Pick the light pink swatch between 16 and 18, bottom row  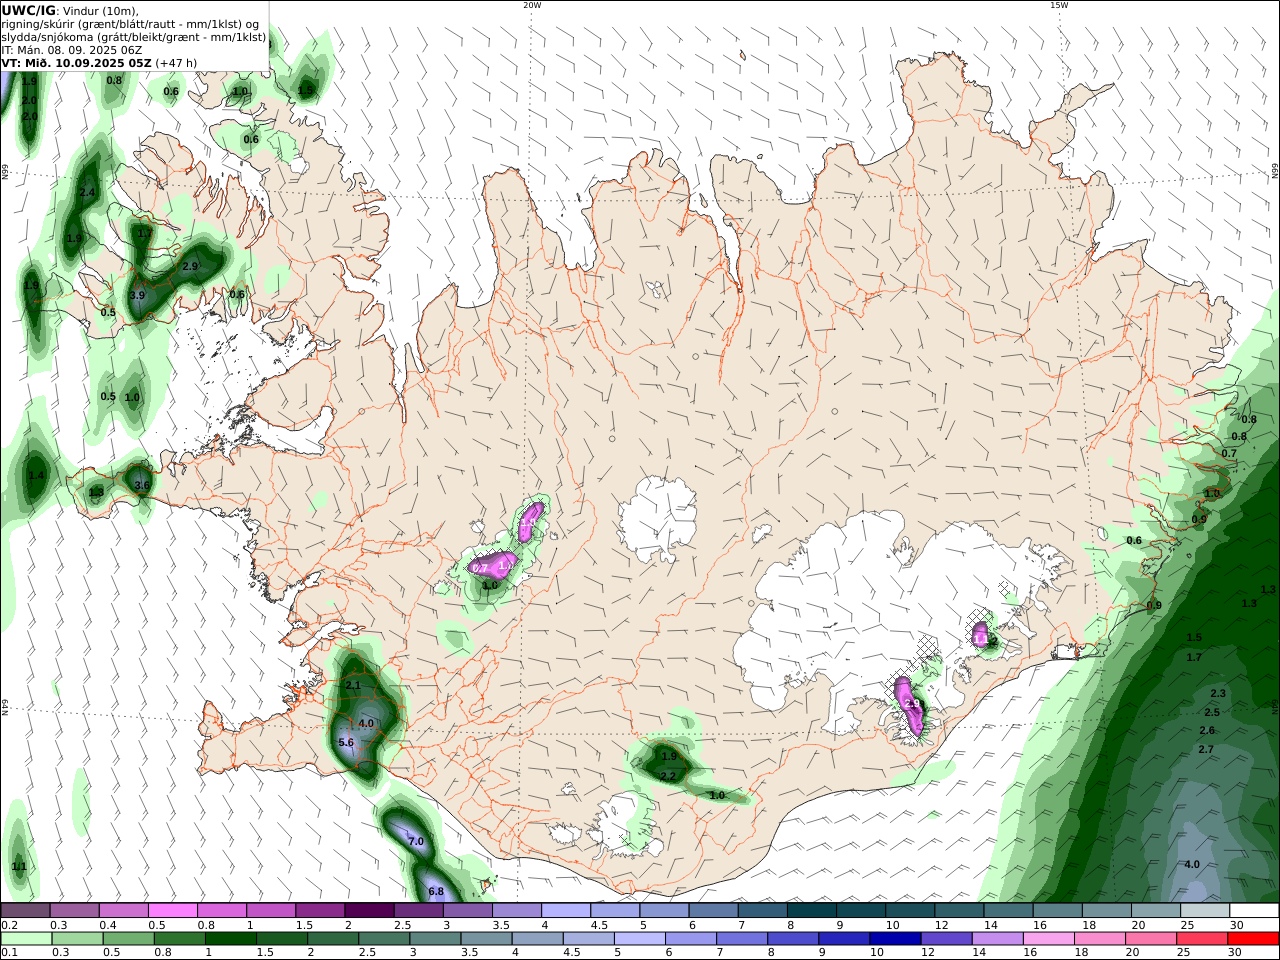pyautogui.click(x=1048, y=939)
